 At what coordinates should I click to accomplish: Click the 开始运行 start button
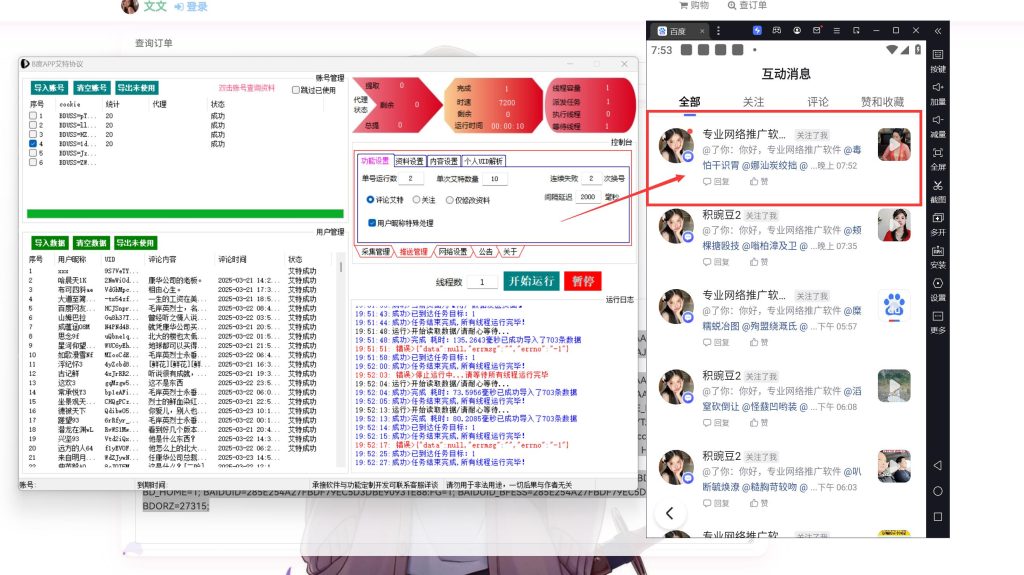[530, 281]
